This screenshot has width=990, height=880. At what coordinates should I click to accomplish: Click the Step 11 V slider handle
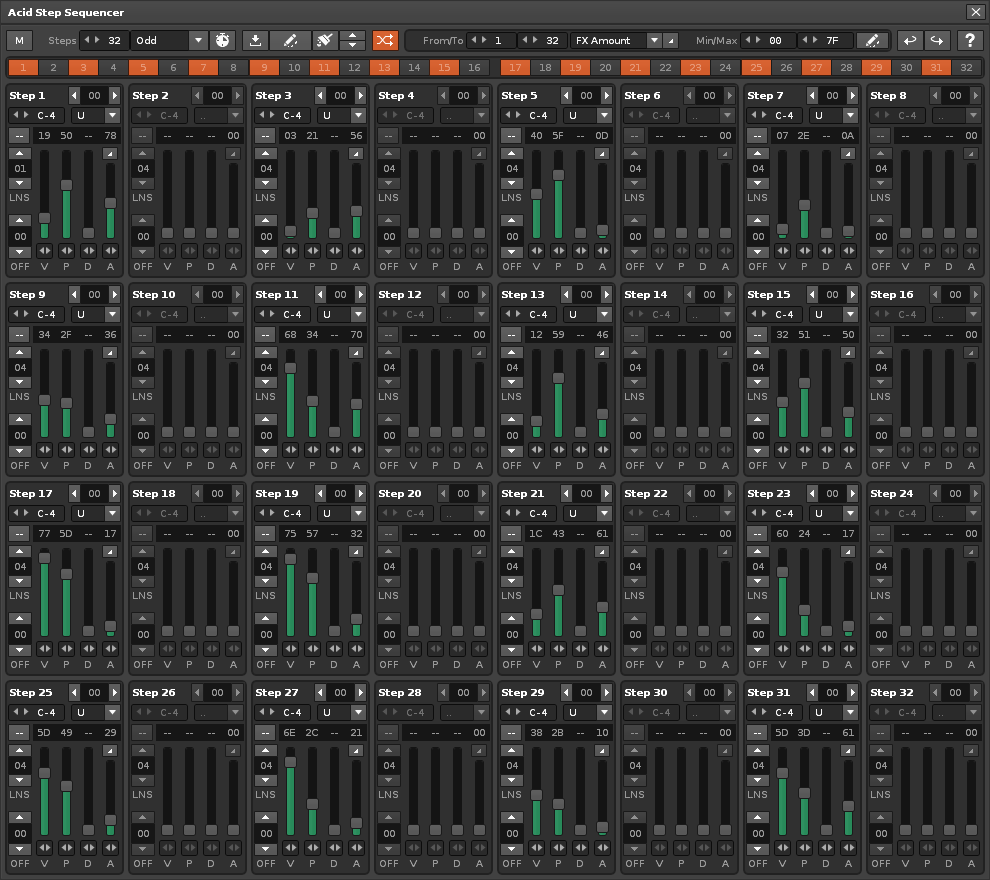pos(290,368)
